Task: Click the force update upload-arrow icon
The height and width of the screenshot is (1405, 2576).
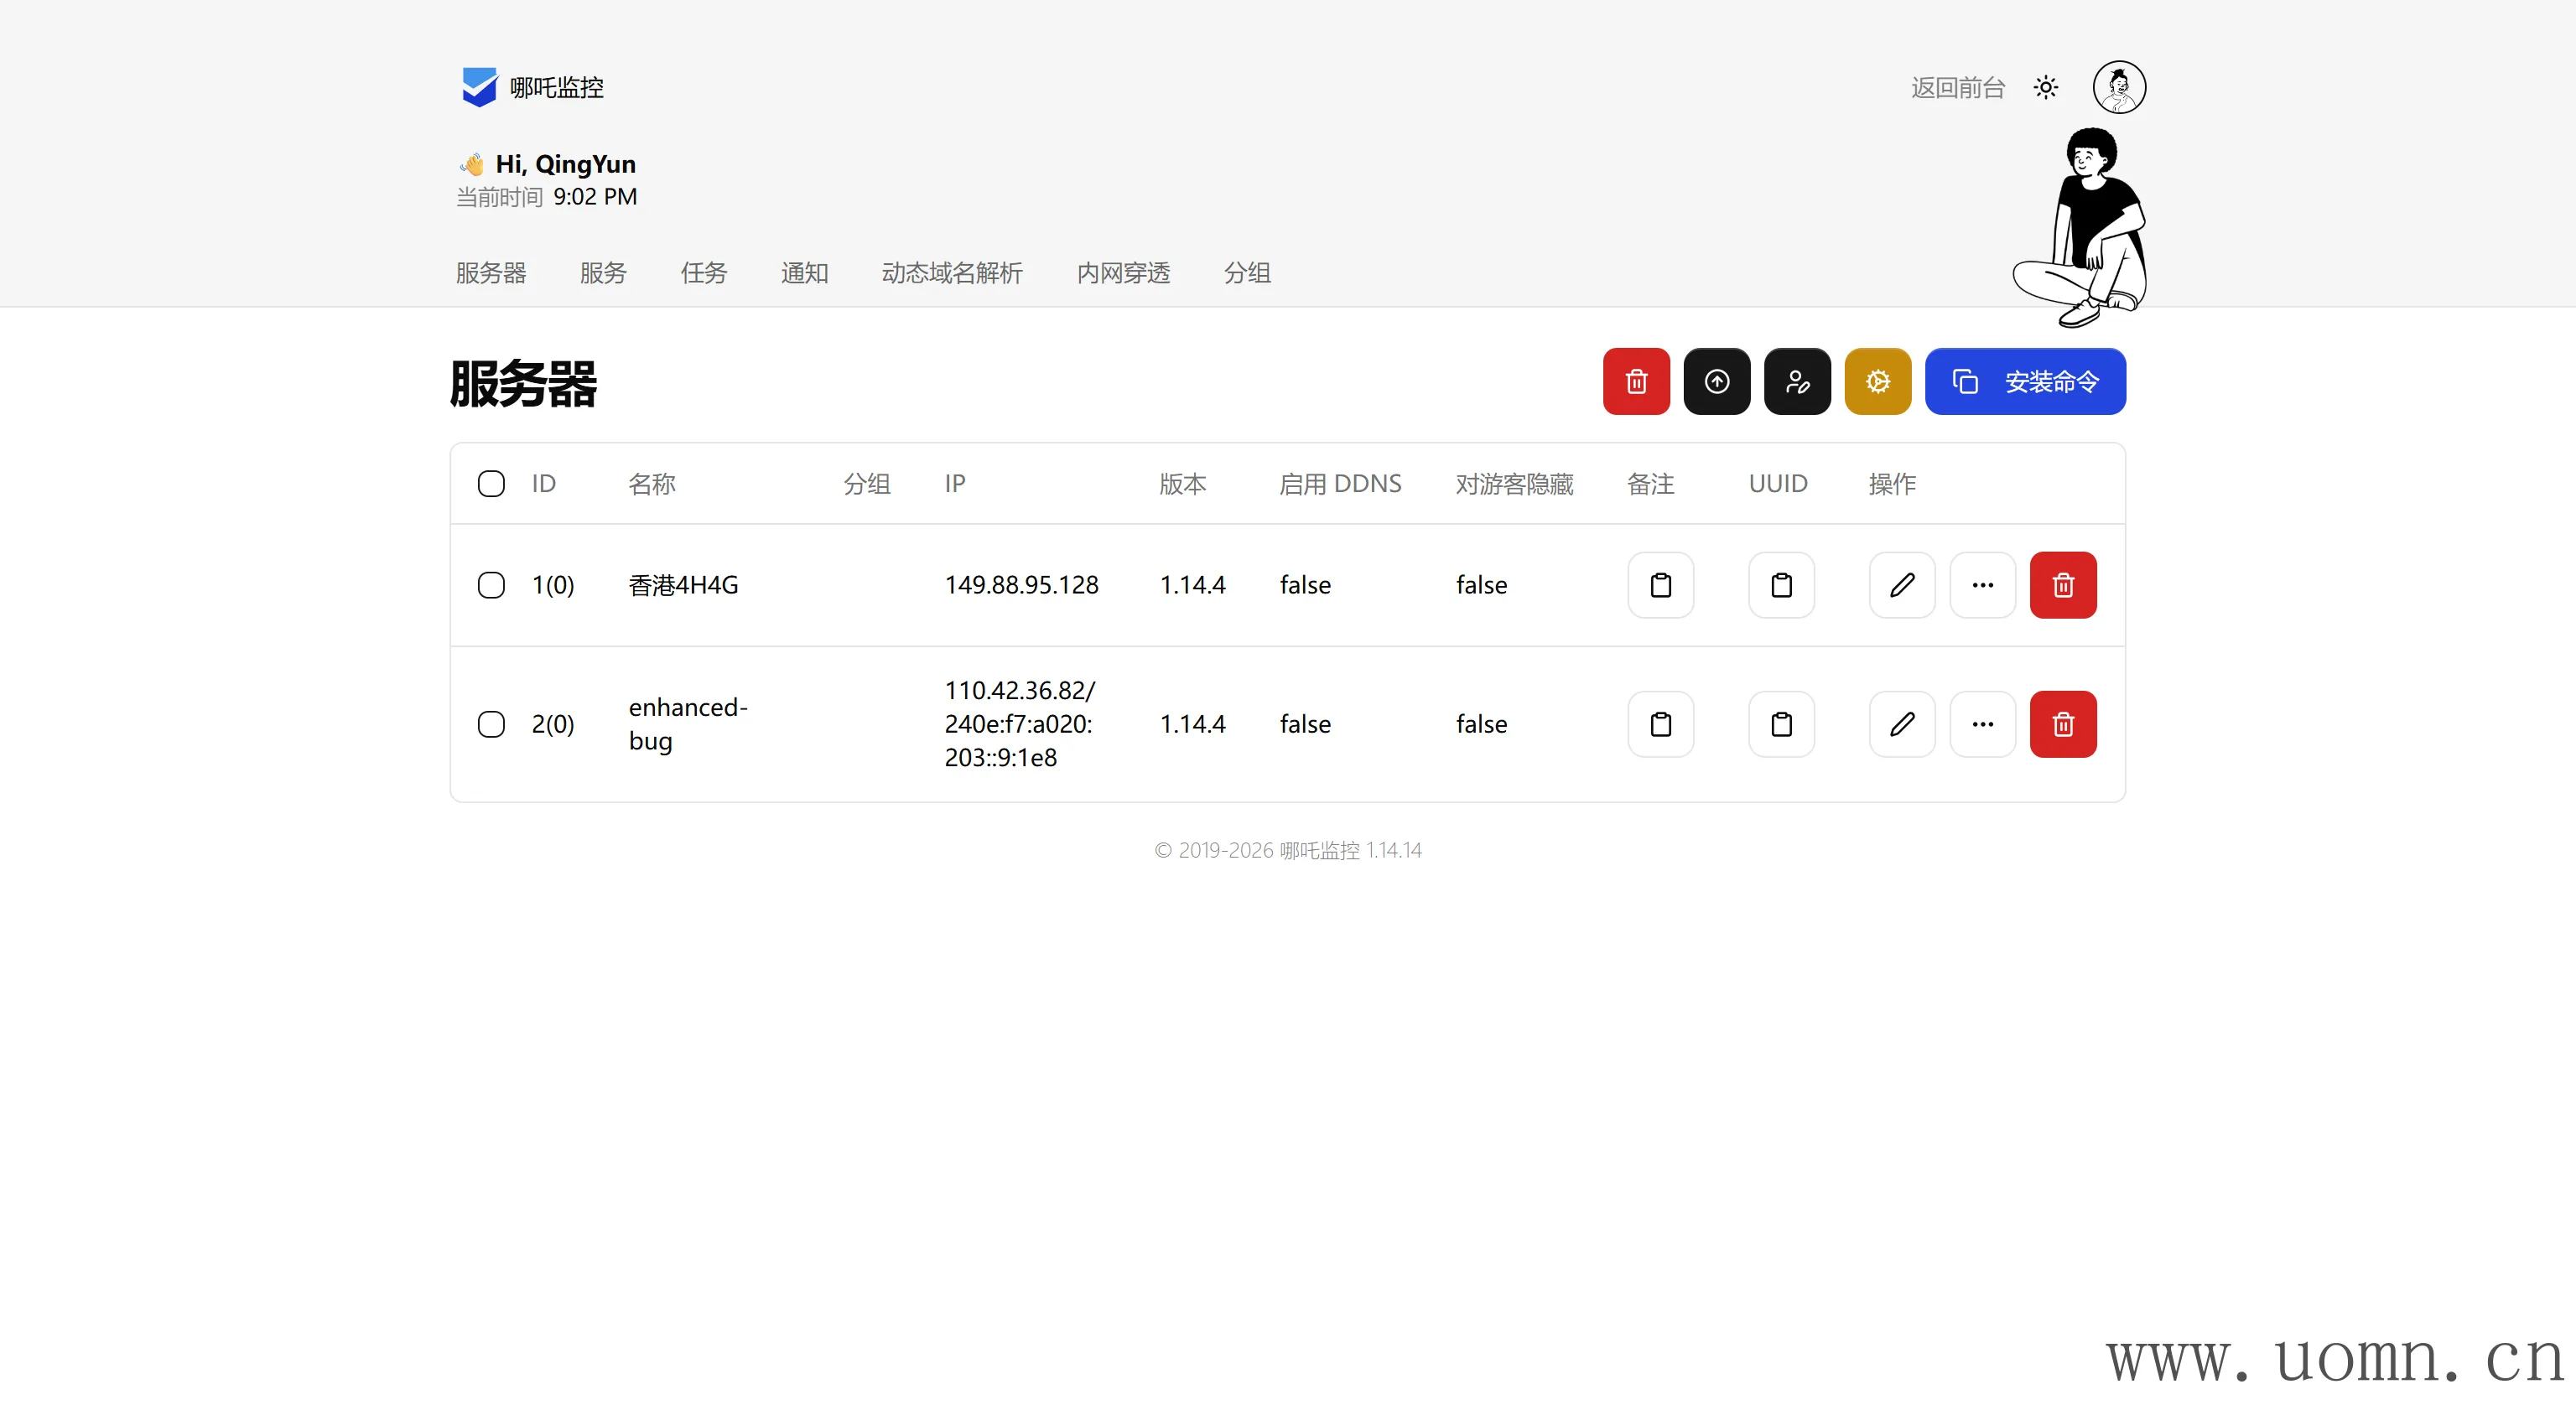Action: pyautogui.click(x=1716, y=381)
